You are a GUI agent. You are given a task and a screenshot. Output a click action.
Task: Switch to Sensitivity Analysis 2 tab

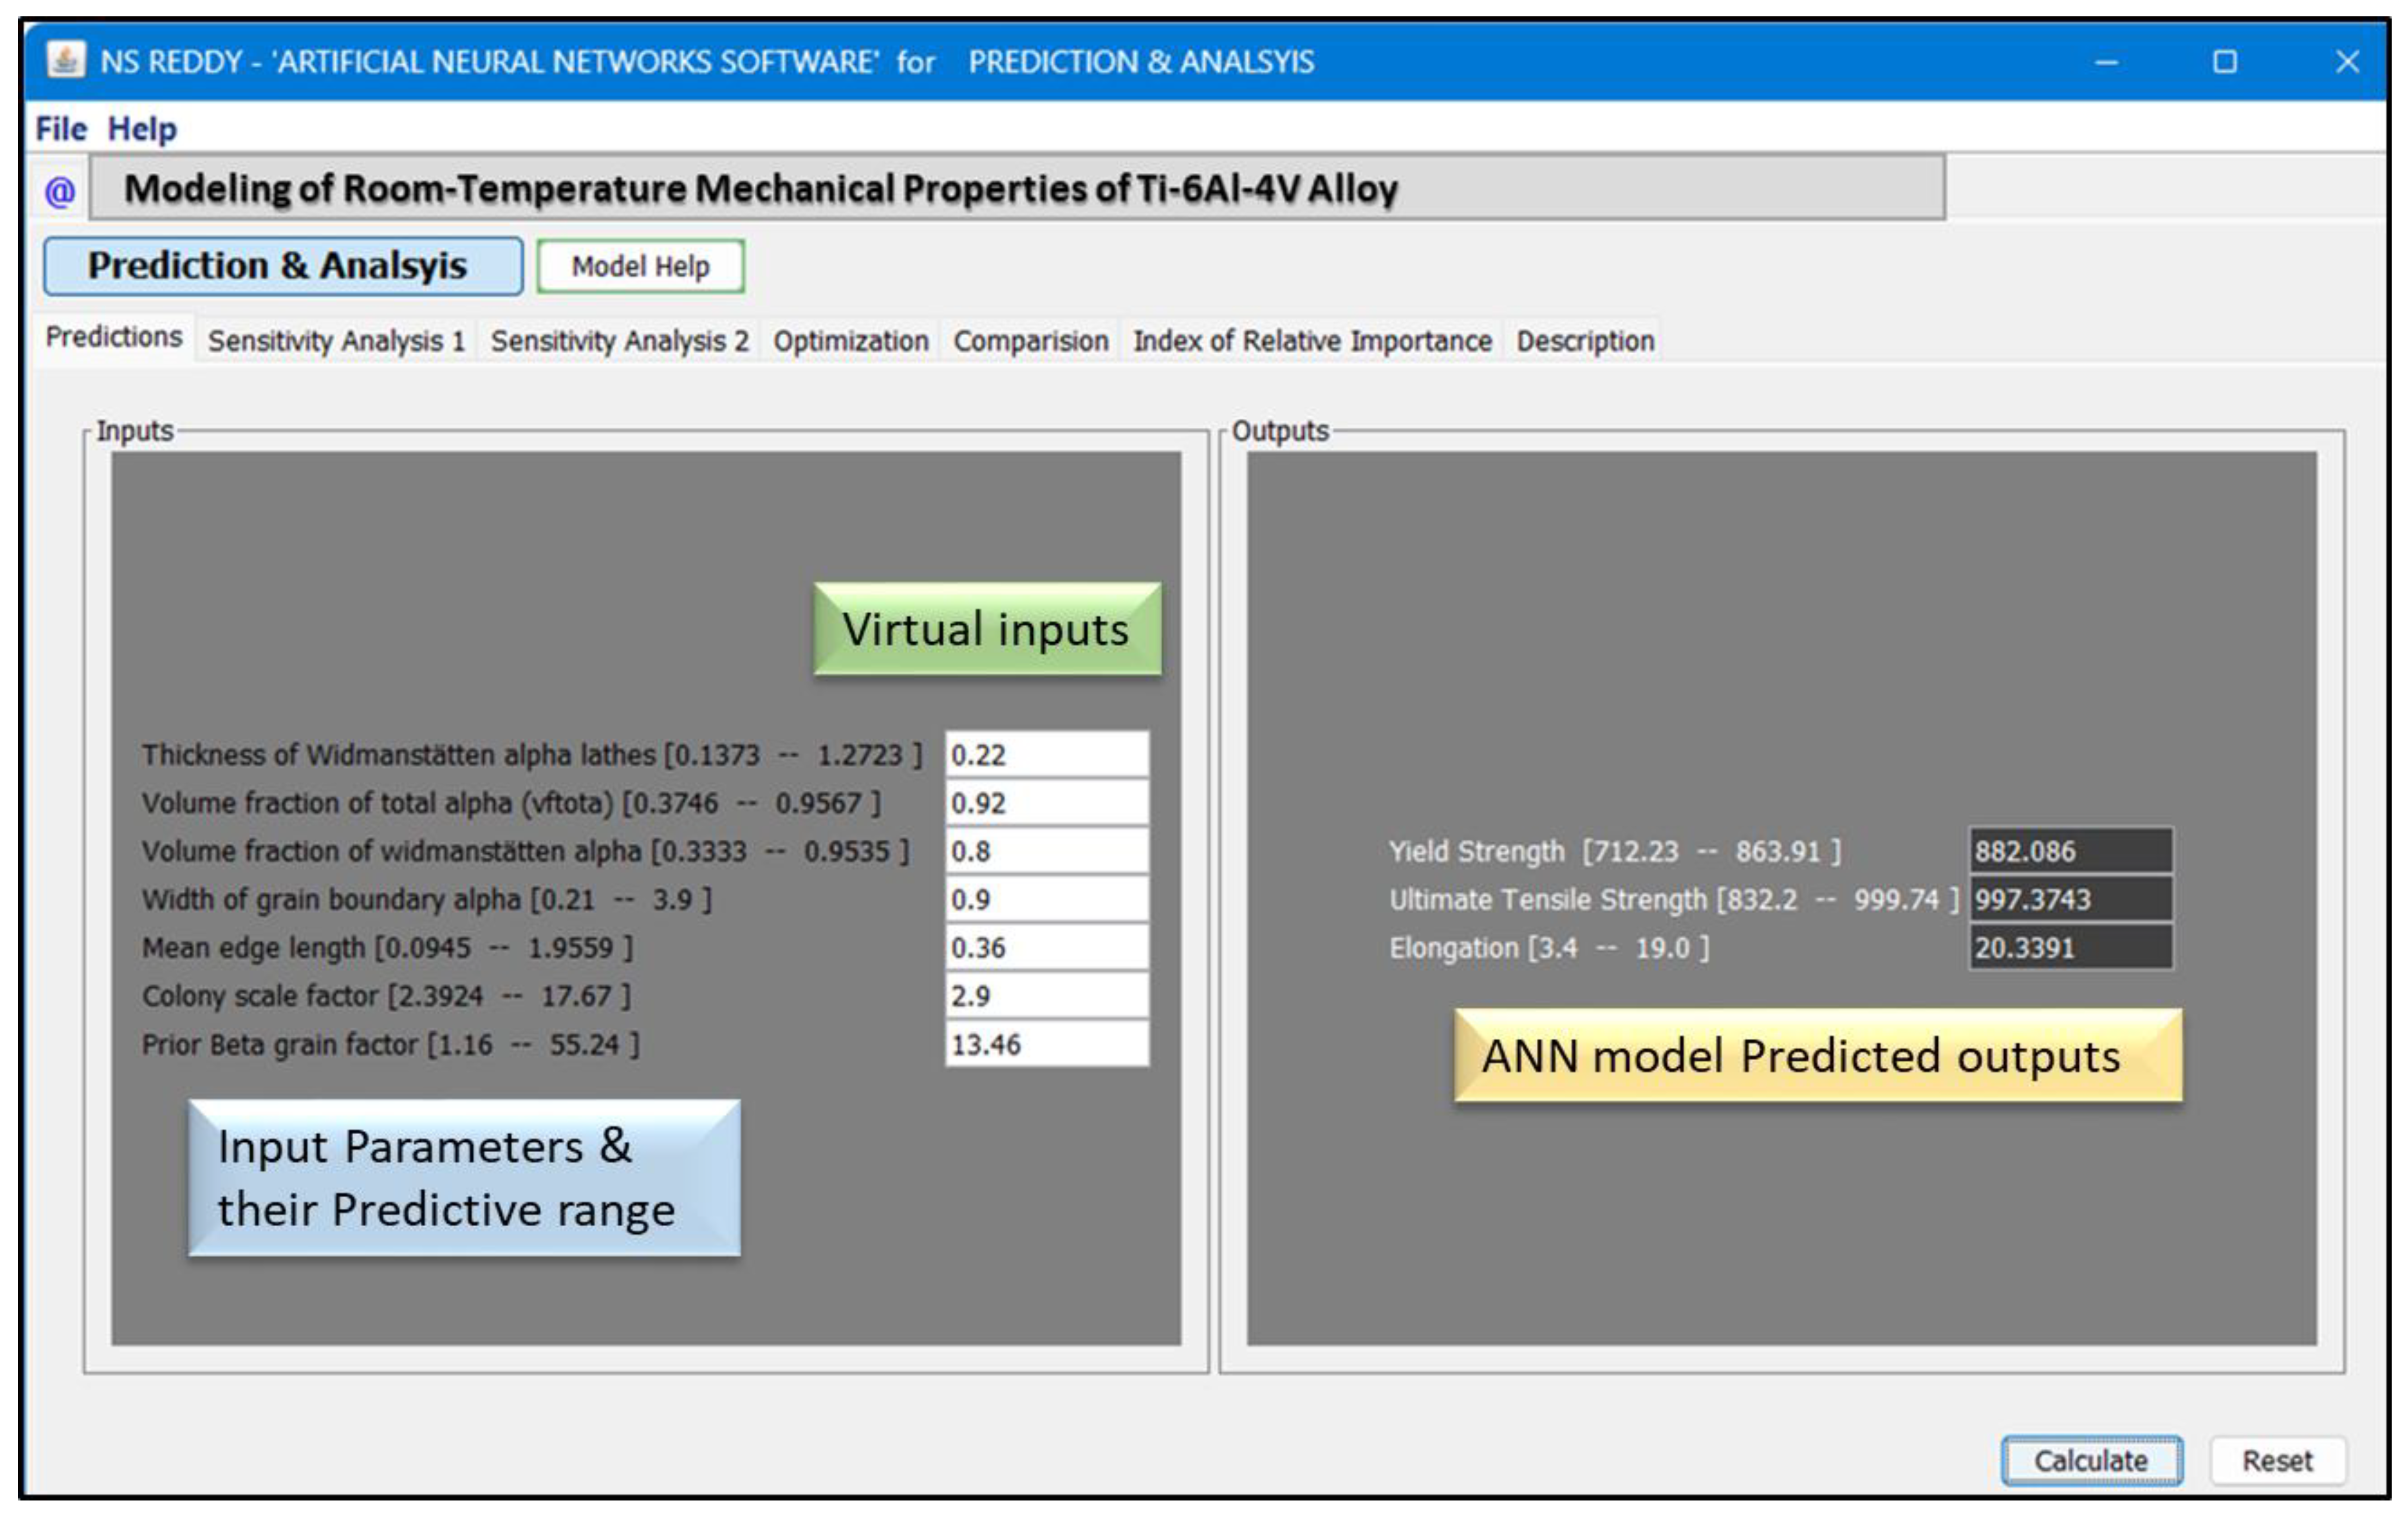619,341
